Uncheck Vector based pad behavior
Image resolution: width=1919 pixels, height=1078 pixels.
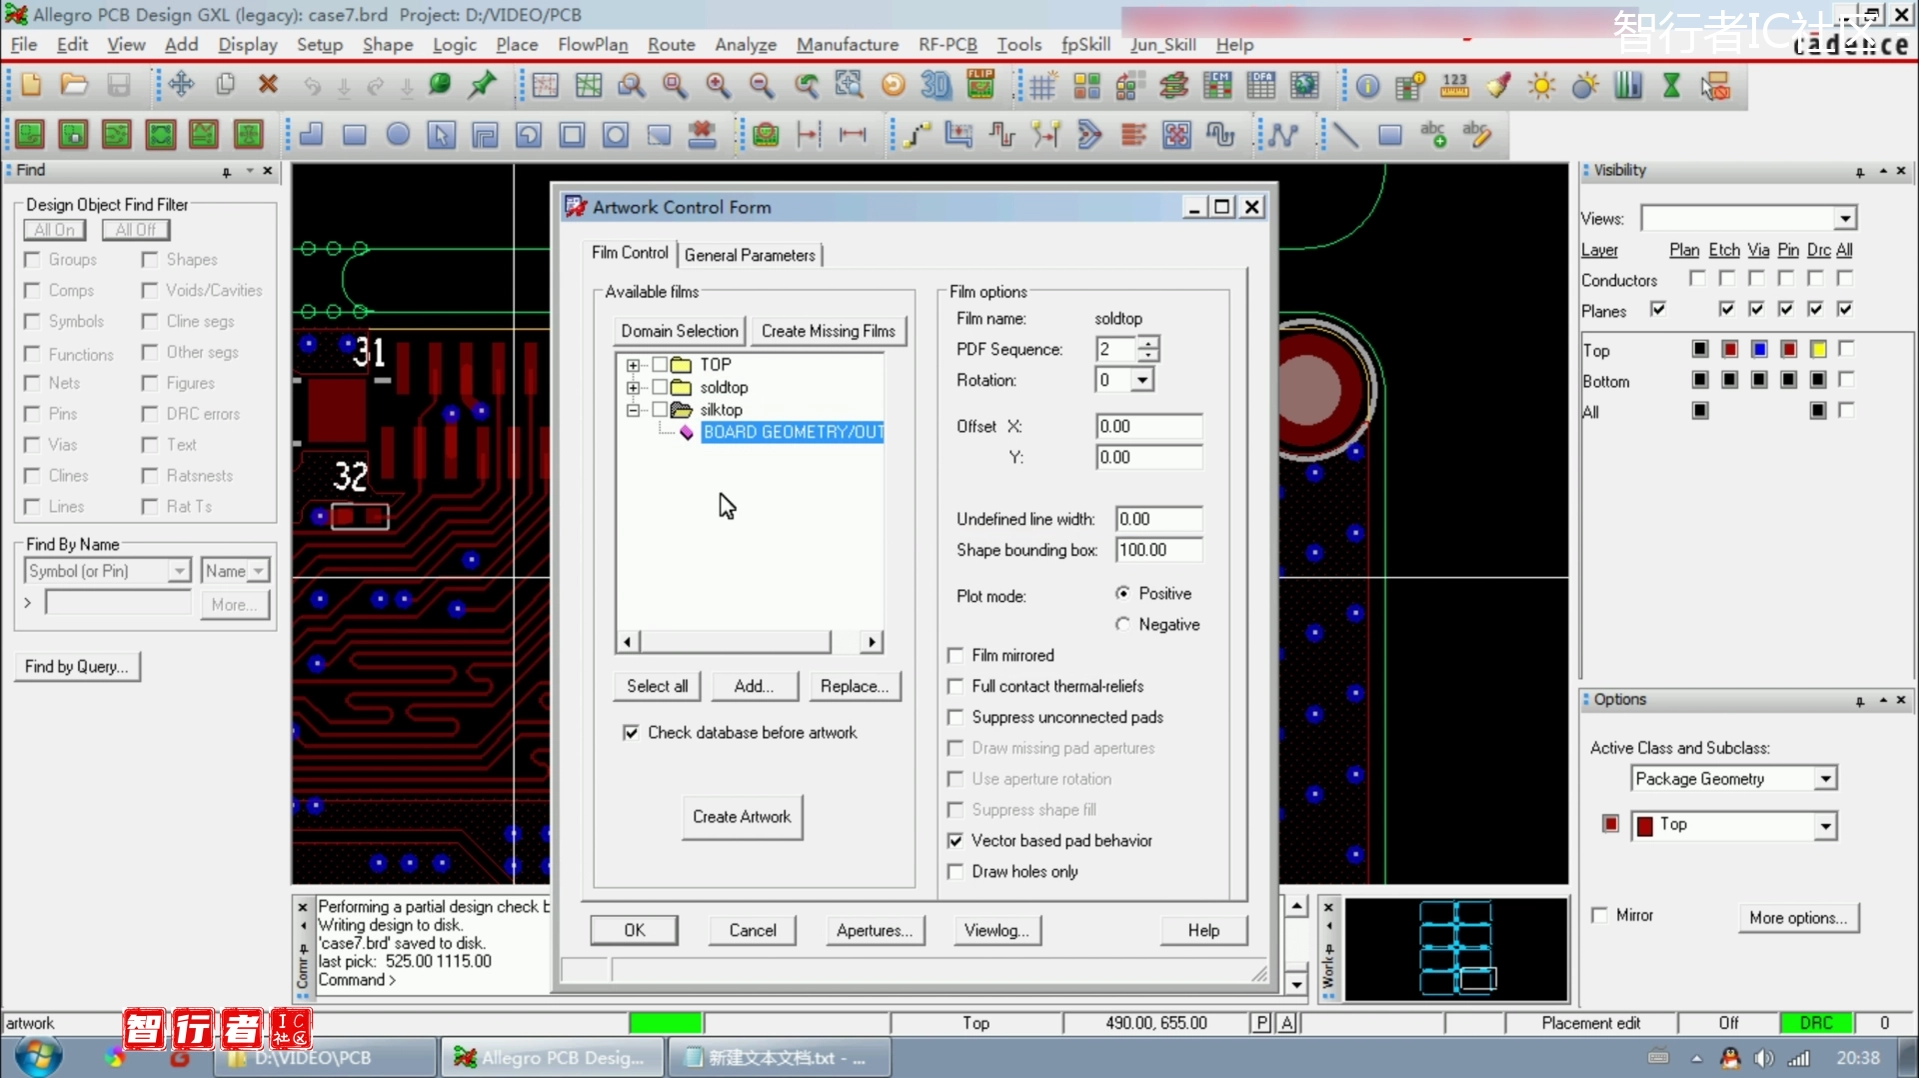tap(955, 841)
